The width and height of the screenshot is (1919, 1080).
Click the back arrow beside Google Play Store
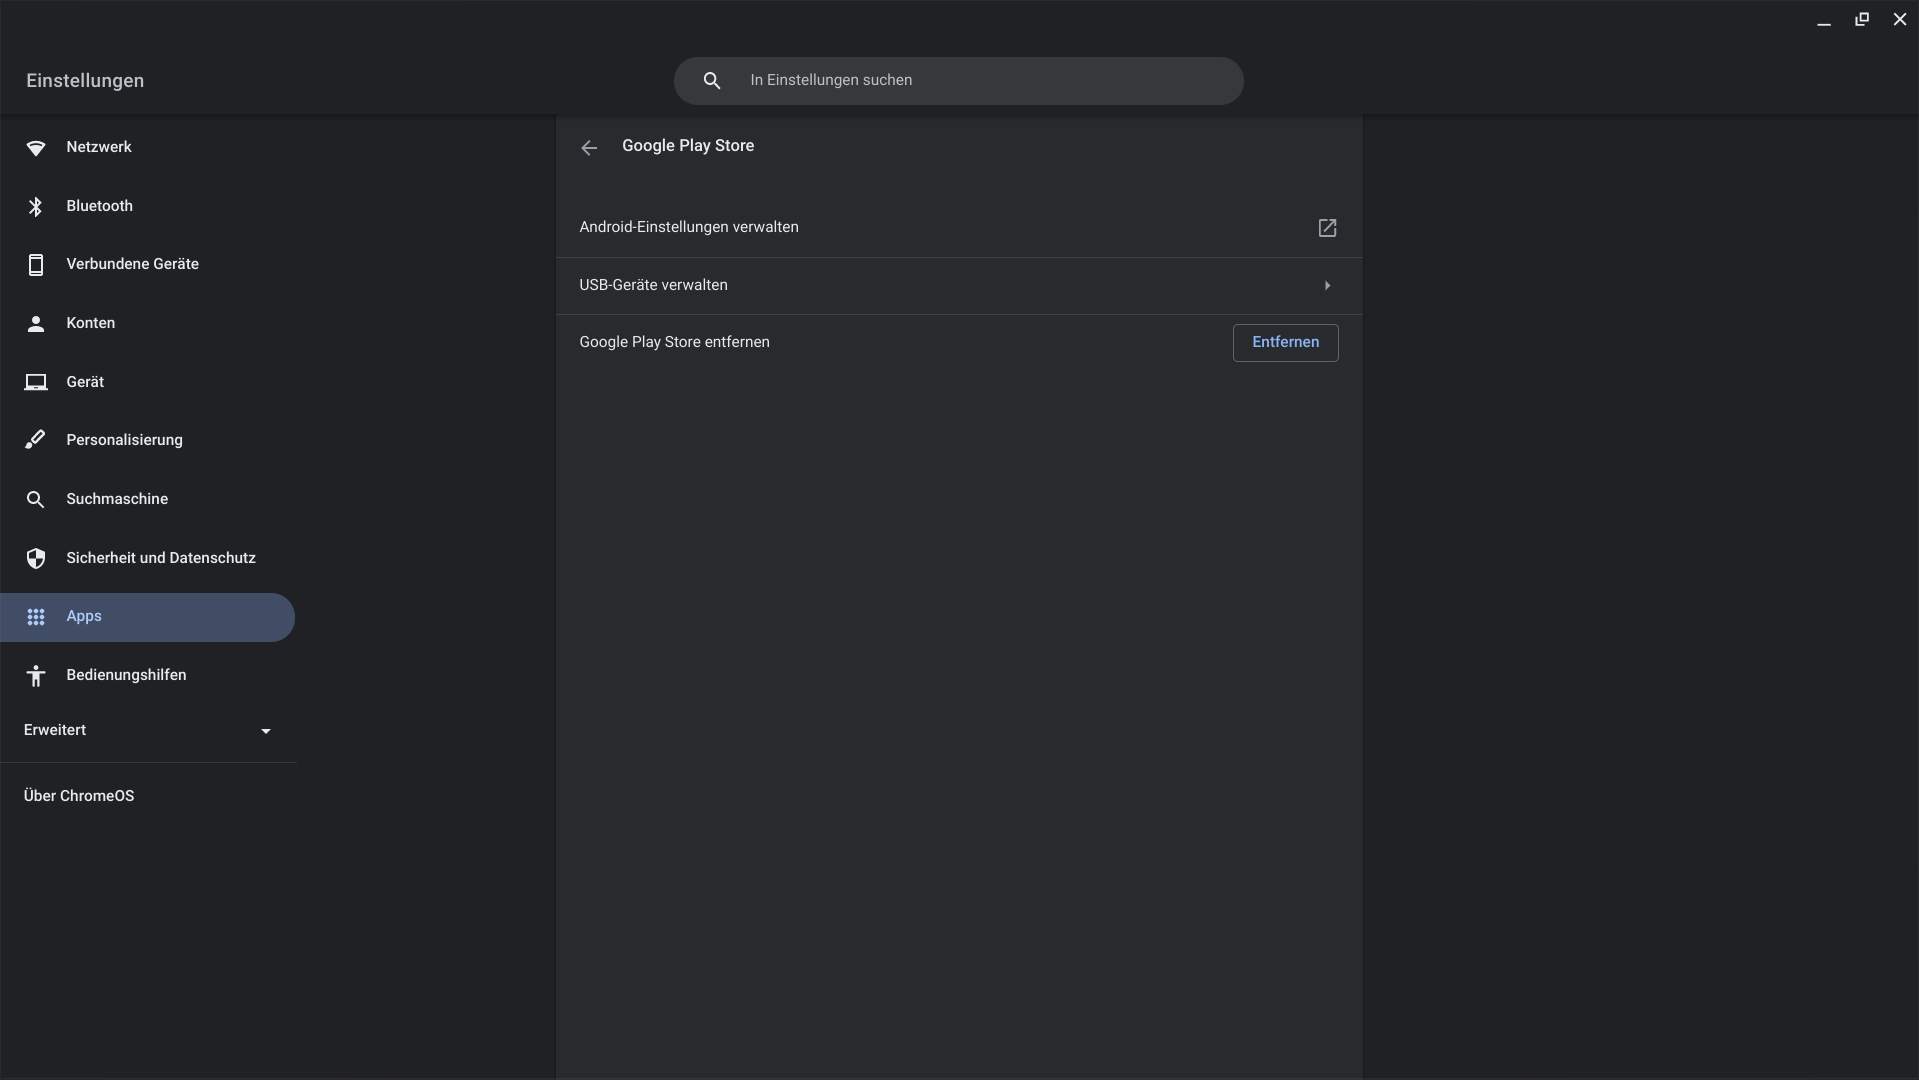(589, 148)
